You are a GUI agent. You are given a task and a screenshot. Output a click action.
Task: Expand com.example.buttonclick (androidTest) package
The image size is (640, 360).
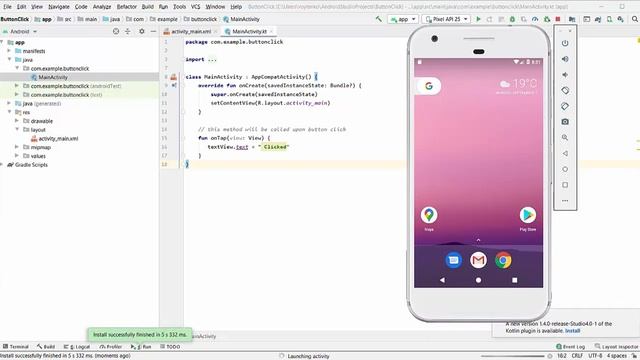(17, 86)
